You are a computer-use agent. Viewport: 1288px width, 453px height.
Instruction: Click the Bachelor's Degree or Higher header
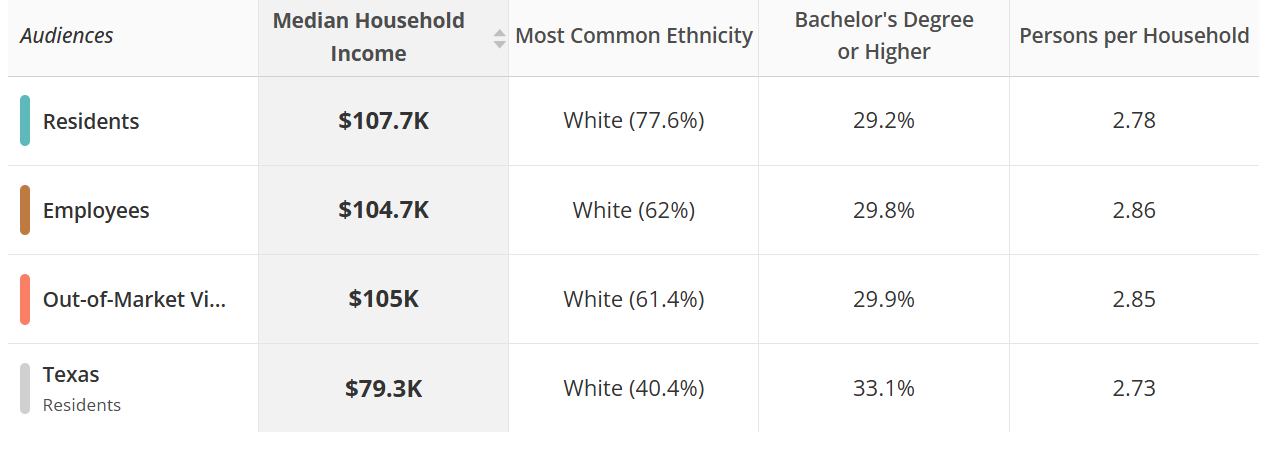point(883,37)
